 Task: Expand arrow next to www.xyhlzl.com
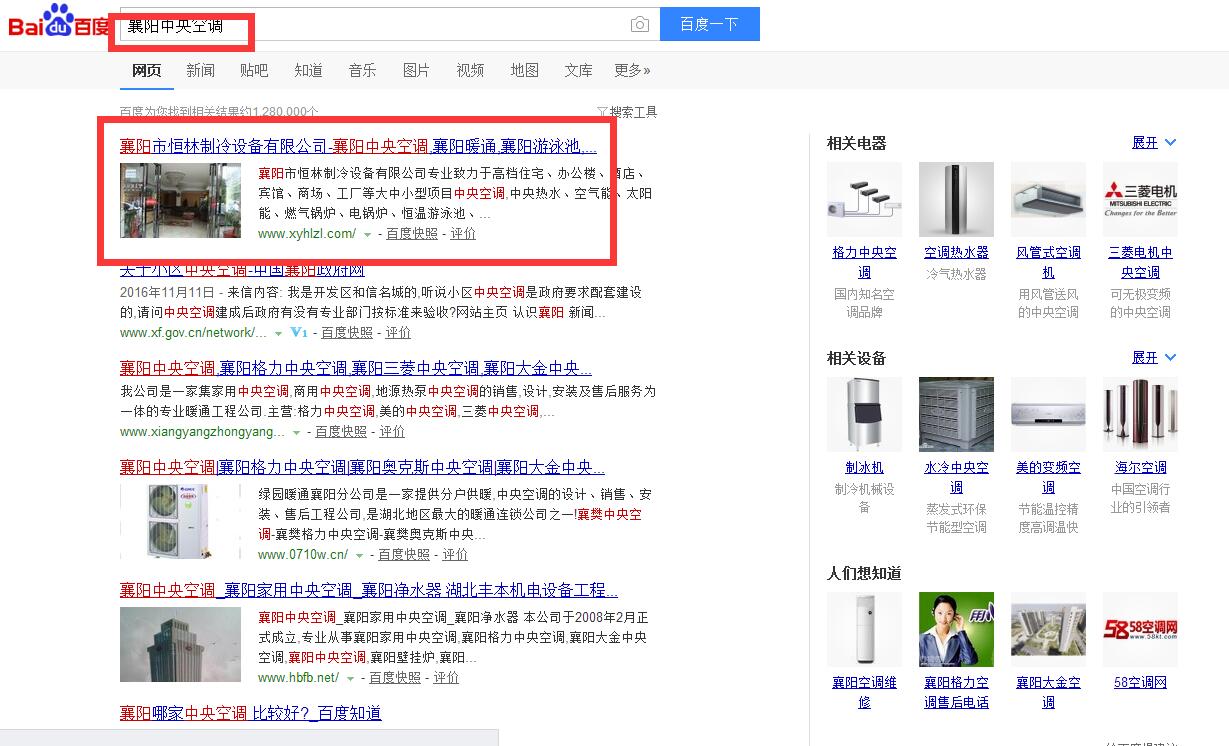[367, 235]
